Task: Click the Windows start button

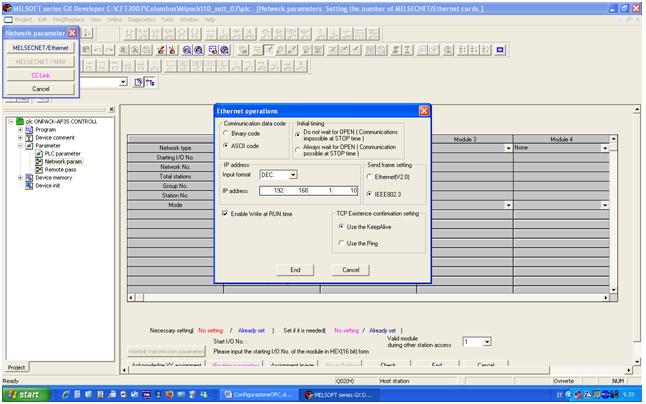Action: (26, 395)
